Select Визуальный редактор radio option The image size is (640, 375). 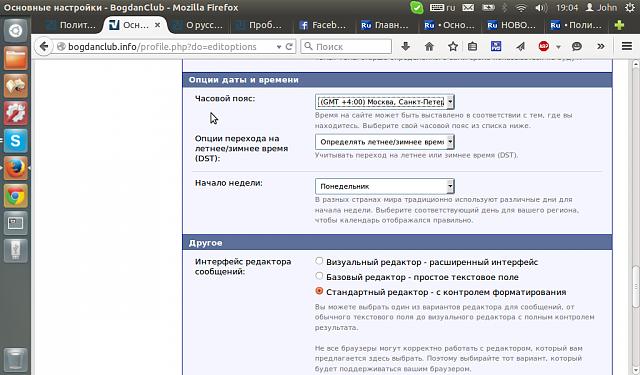(x=319, y=260)
